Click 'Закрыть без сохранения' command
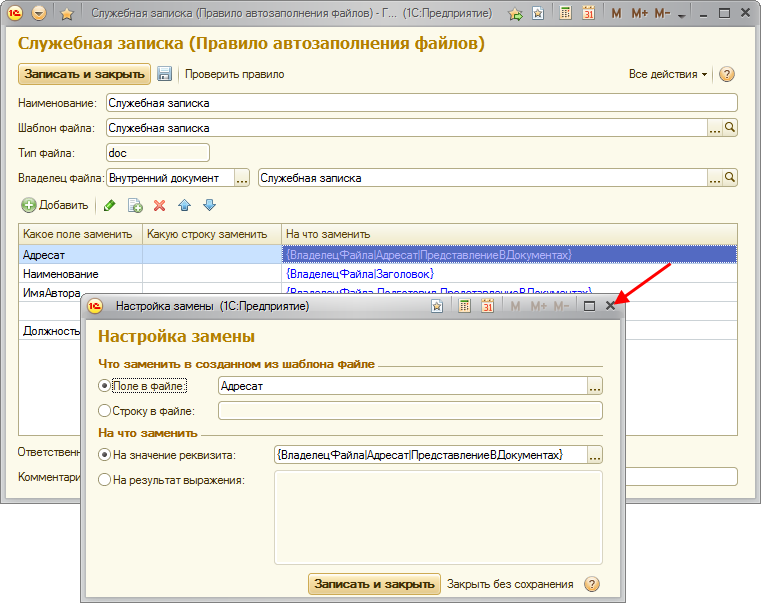This screenshot has height=603, width=761. coord(510,584)
